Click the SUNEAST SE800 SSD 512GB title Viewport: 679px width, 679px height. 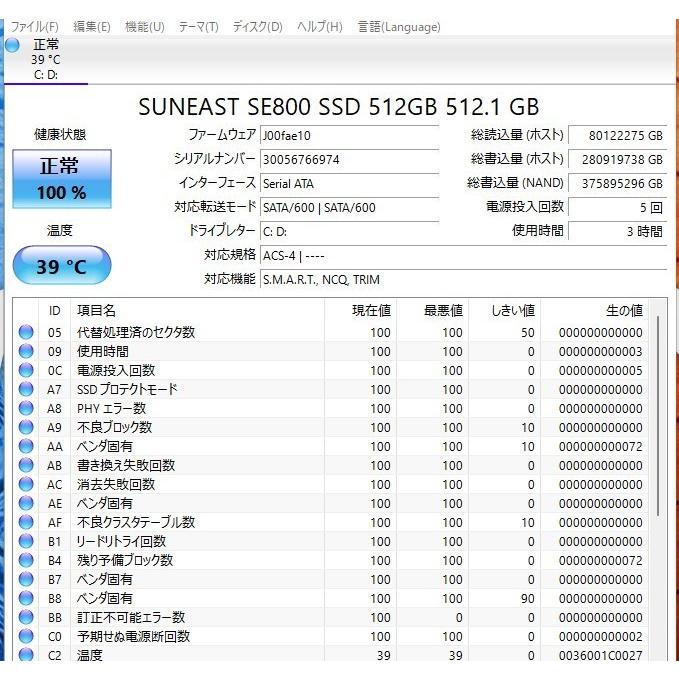click(339, 107)
